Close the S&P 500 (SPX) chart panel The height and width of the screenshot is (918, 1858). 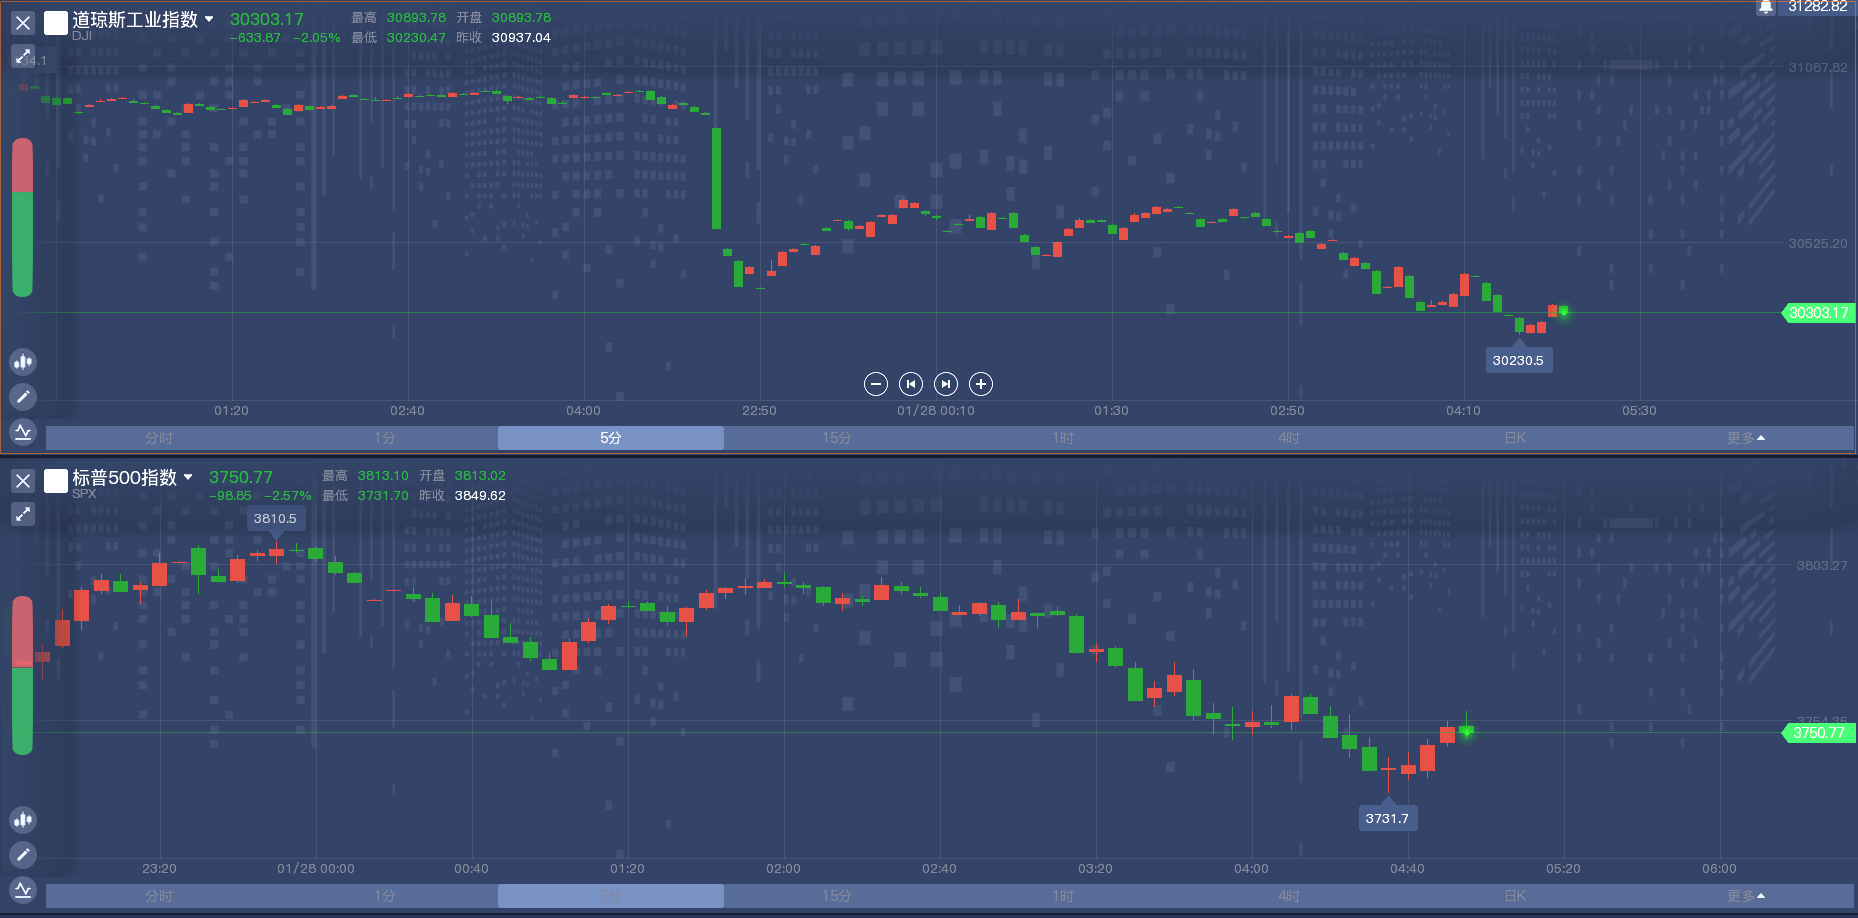pyautogui.click(x=23, y=480)
